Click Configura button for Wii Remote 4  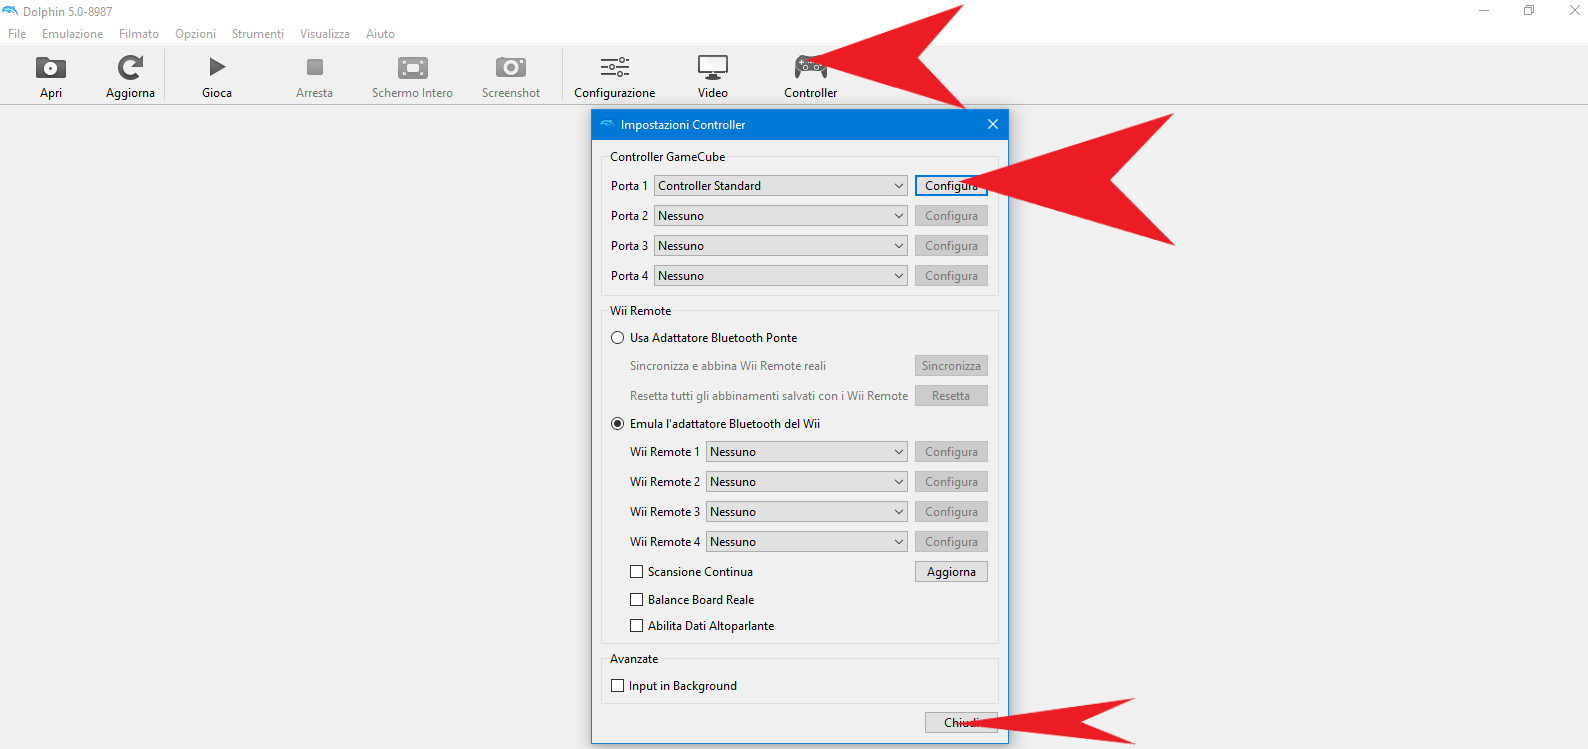[951, 542]
